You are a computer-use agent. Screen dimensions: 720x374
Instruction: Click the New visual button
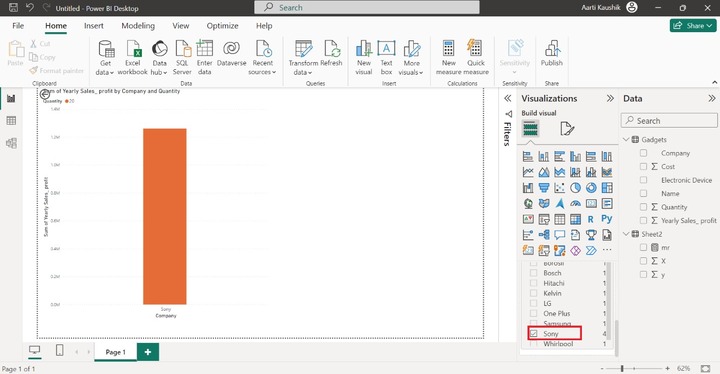click(x=364, y=57)
